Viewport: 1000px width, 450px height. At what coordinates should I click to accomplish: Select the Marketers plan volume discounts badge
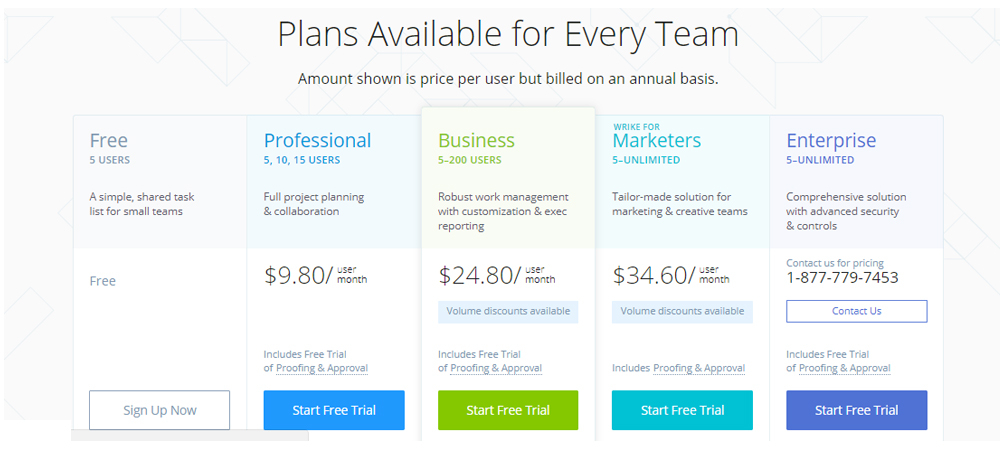pyautogui.click(x=682, y=312)
